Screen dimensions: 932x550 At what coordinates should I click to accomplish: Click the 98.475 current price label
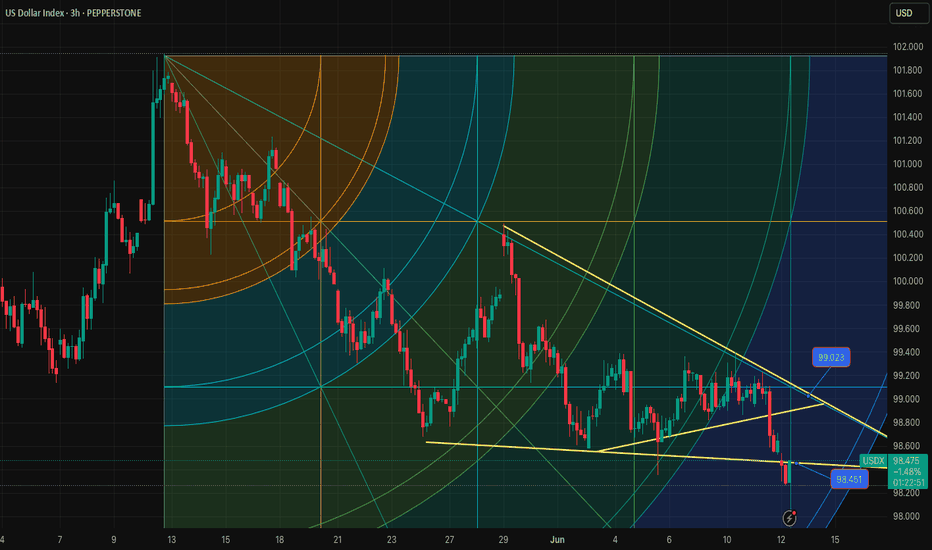pyautogui.click(x=906, y=461)
